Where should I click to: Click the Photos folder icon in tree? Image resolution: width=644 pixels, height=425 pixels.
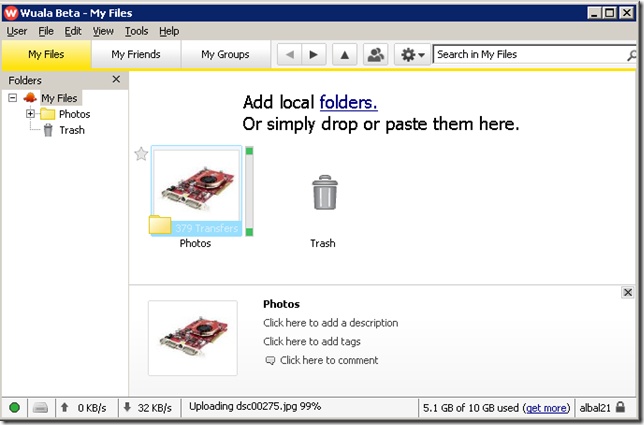48,114
